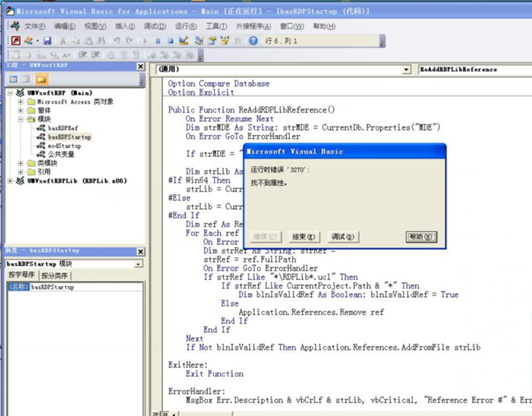
Task: Click the Cut scissors icon
Action: [x=63, y=41]
